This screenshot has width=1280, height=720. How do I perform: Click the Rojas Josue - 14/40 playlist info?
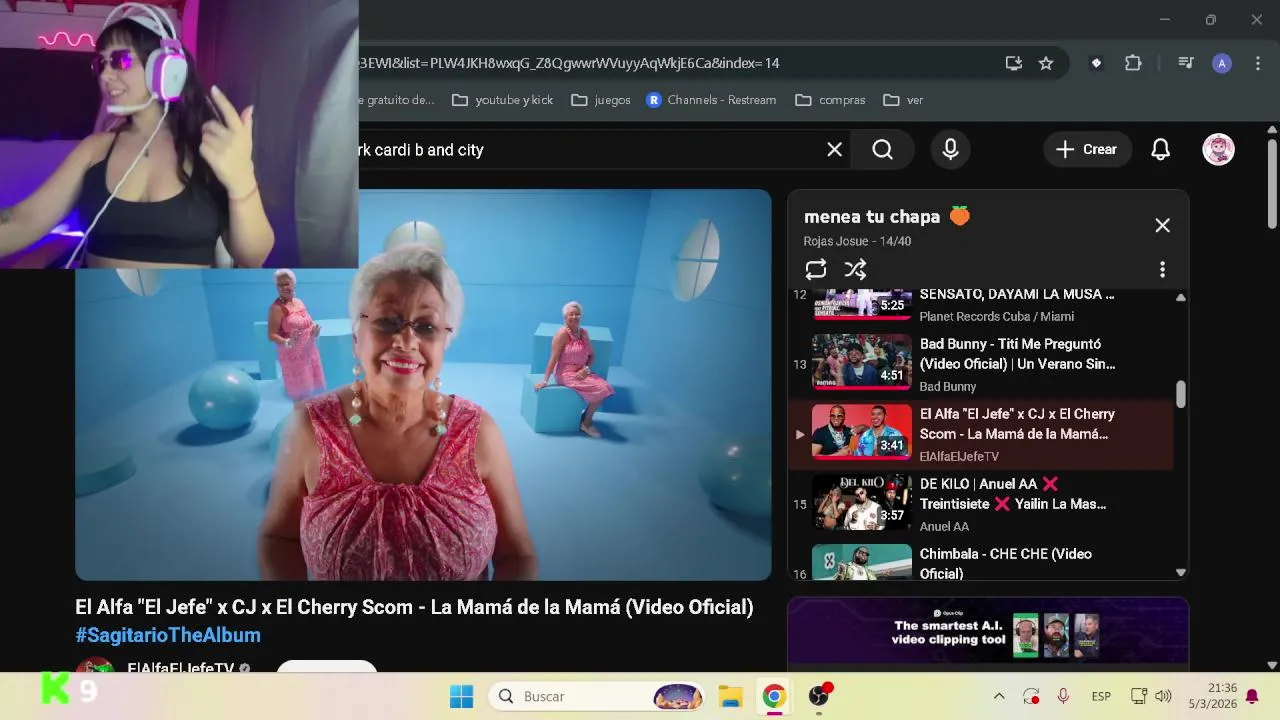pos(857,241)
